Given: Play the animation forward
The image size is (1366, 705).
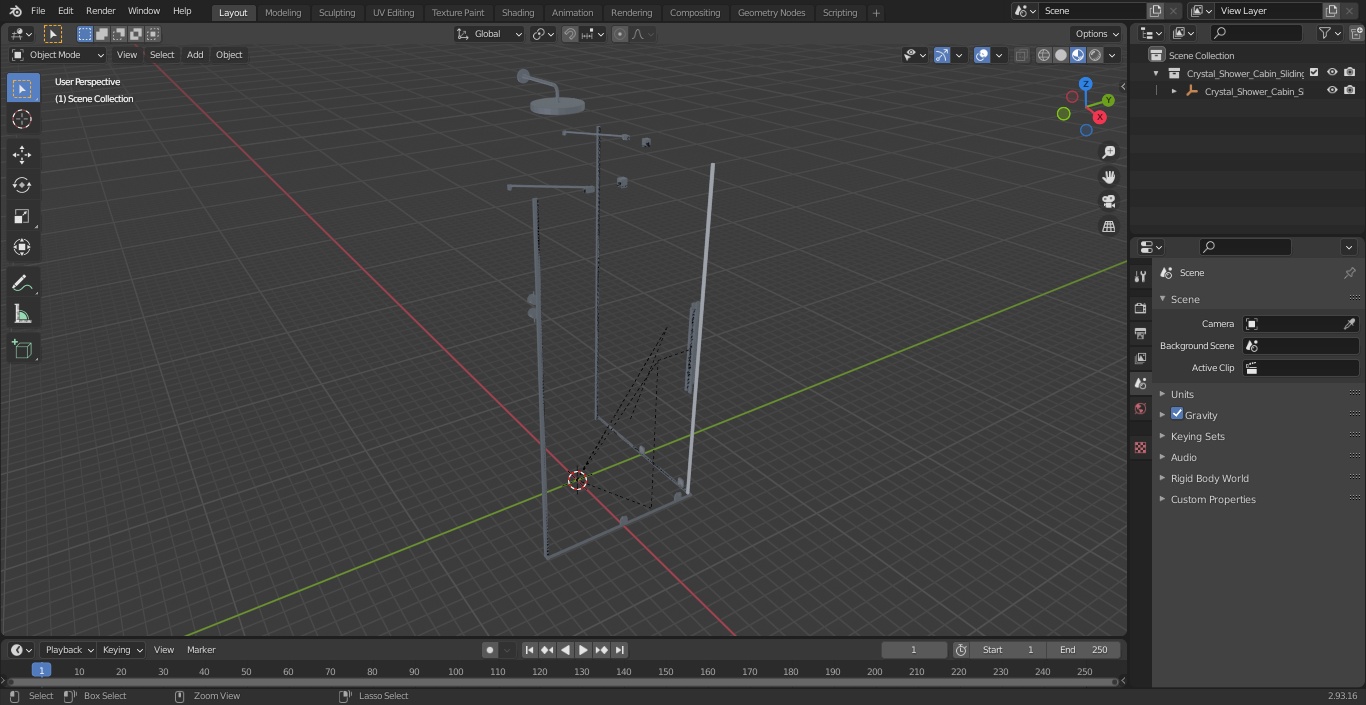Looking at the screenshot, I should tap(583, 650).
